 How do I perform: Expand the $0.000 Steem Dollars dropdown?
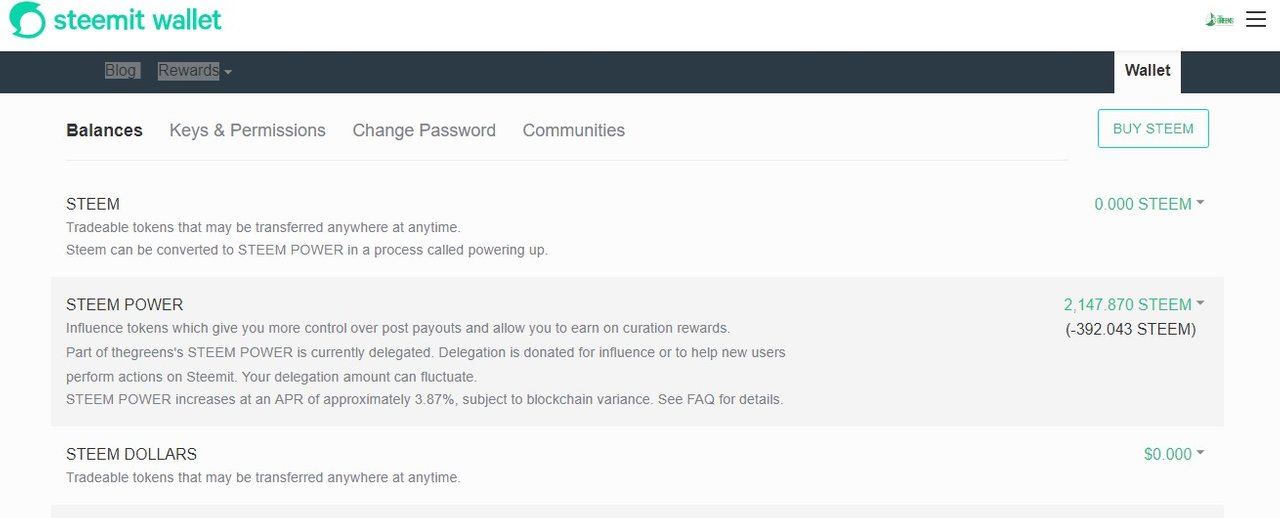click(x=1174, y=454)
